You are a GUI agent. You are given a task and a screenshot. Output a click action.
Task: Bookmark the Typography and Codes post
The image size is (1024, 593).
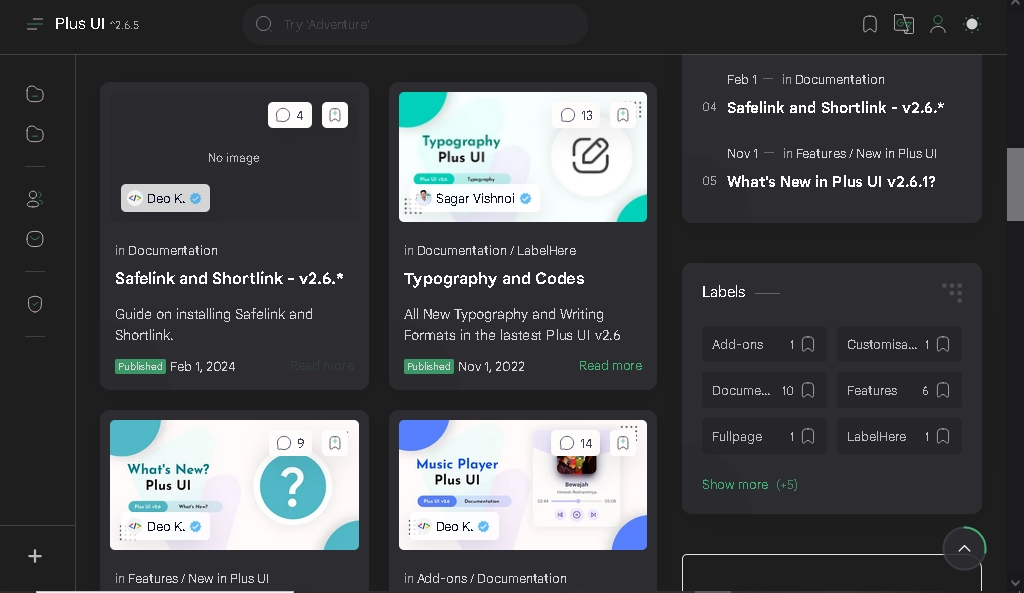click(x=622, y=115)
